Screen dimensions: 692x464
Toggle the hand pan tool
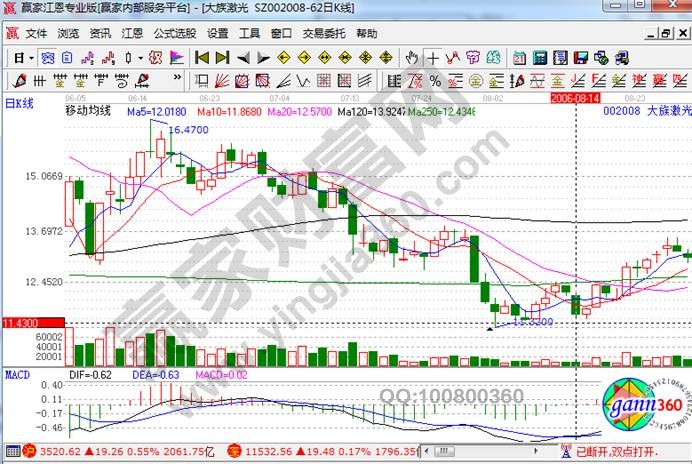coord(413,57)
